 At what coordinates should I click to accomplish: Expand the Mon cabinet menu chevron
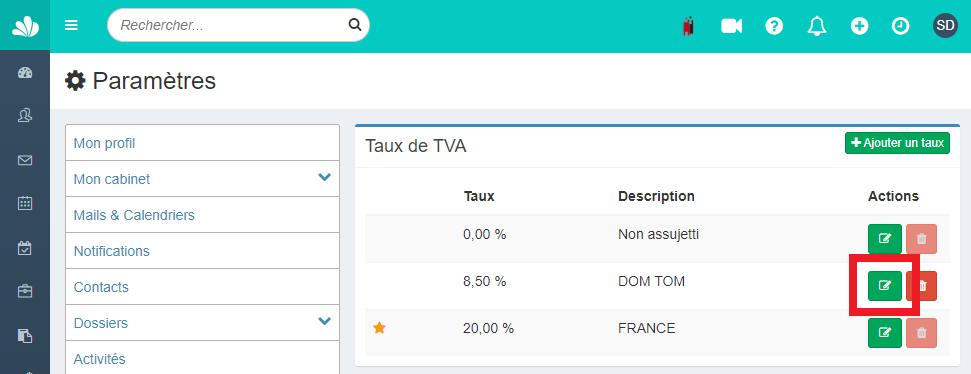click(324, 178)
